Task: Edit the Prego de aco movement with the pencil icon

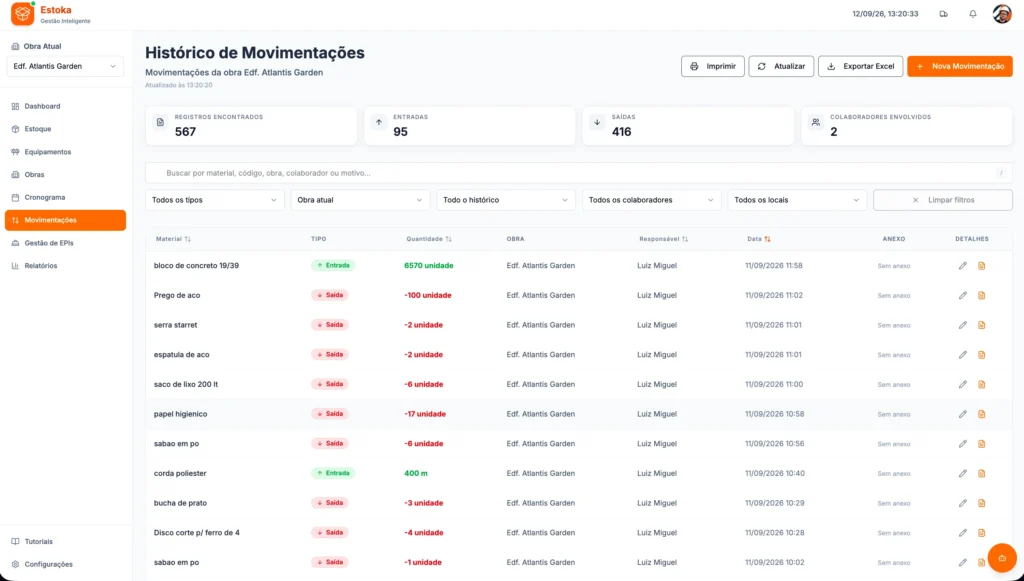Action: (963, 295)
